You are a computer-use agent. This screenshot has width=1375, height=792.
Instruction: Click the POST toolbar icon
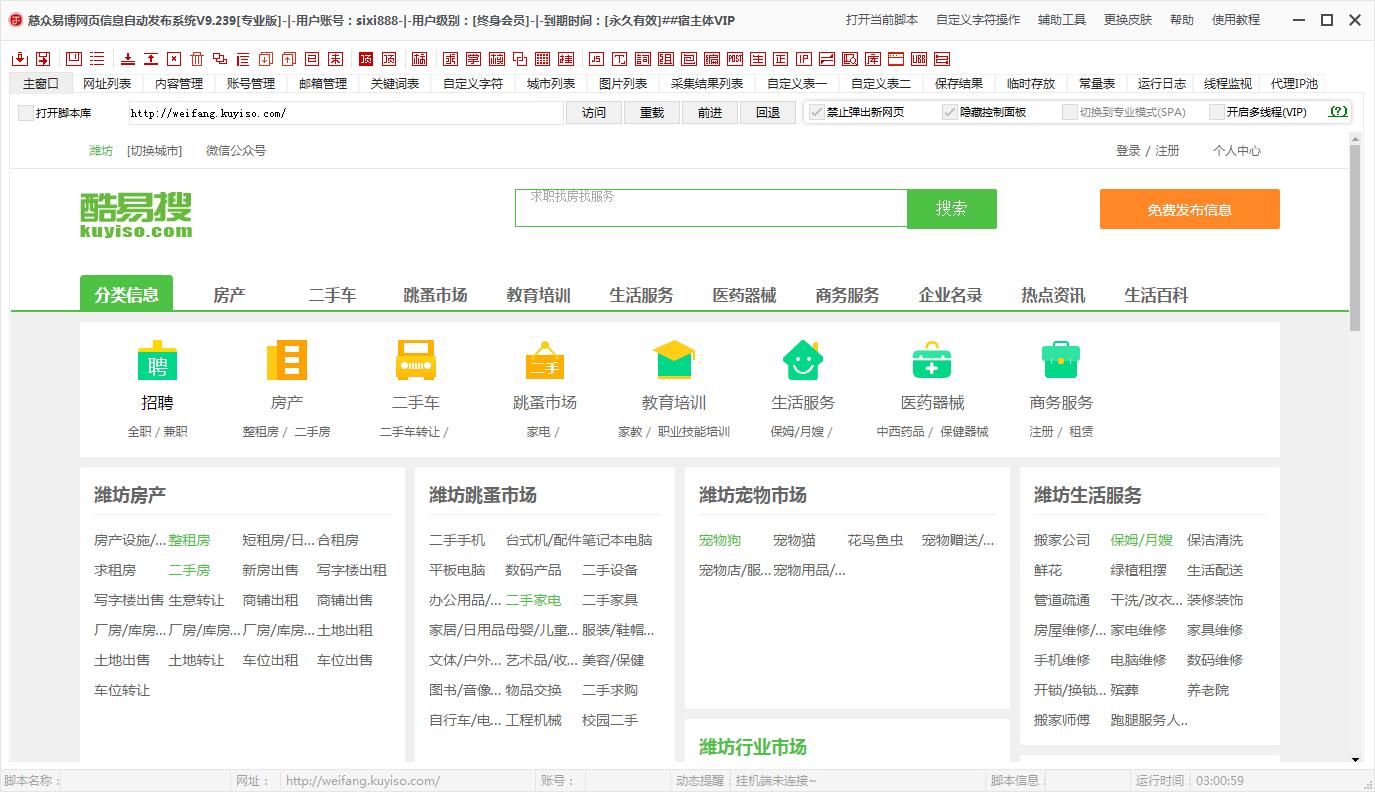click(x=735, y=59)
